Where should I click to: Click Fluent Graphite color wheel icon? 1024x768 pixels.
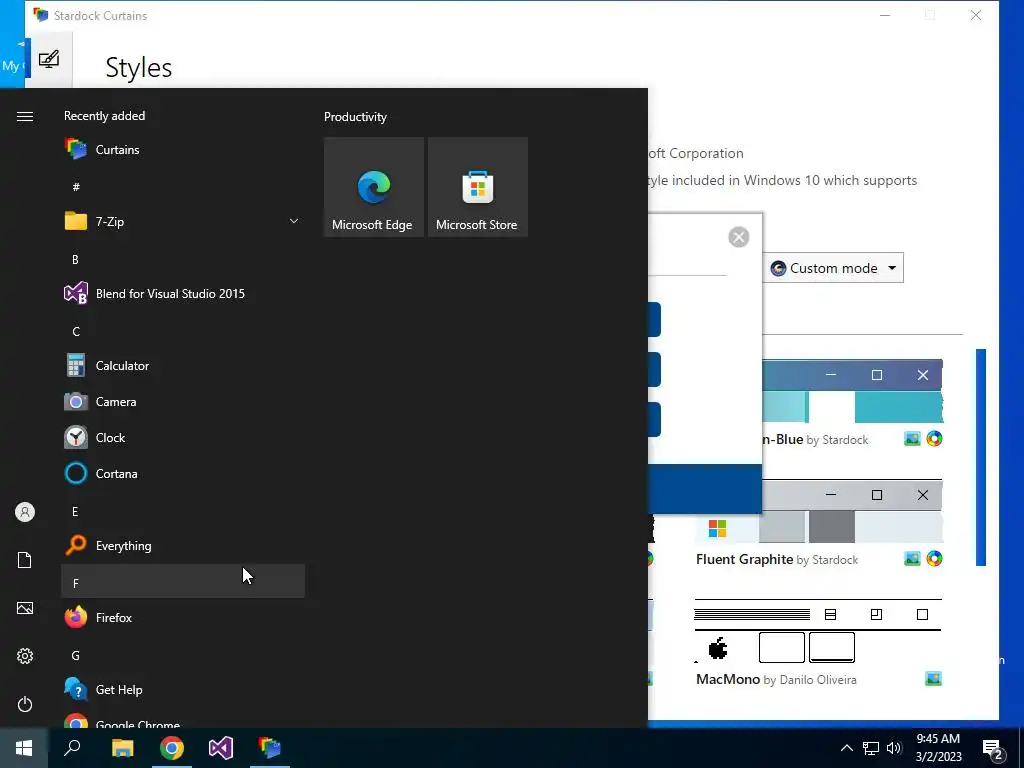pyautogui.click(x=935, y=559)
